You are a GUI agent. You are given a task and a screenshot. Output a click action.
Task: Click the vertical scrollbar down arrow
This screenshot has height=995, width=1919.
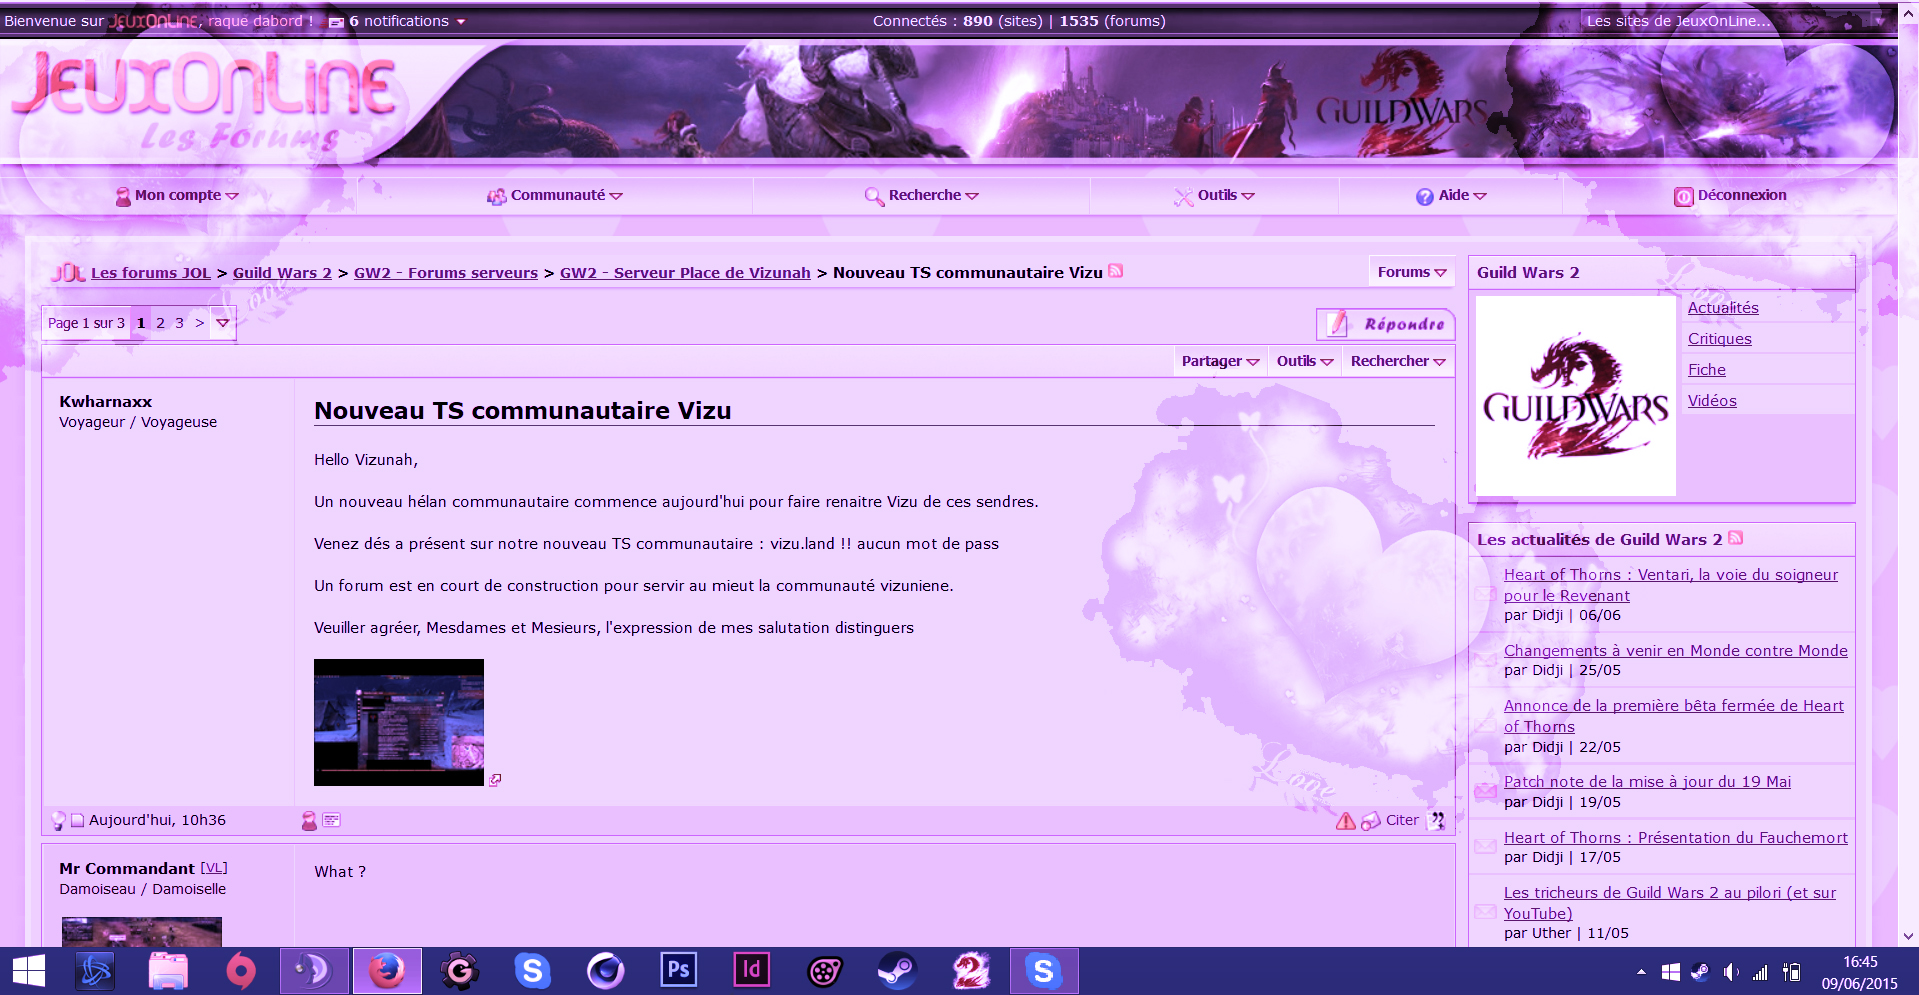pyautogui.click(x=1908, y=936)
